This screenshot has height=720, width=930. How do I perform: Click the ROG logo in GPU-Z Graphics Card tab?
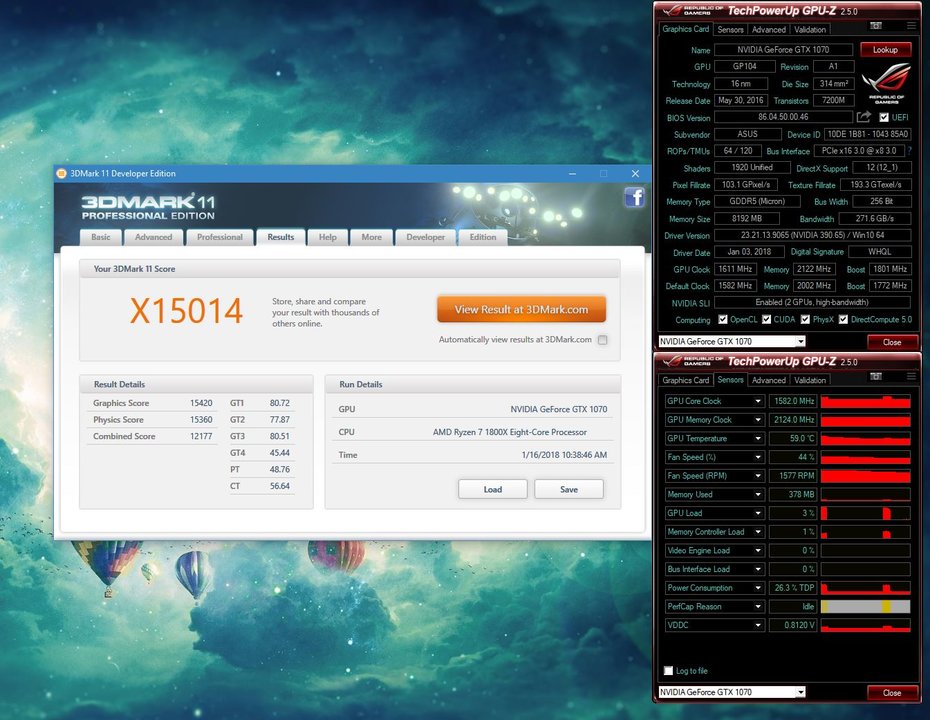(886, 82)
